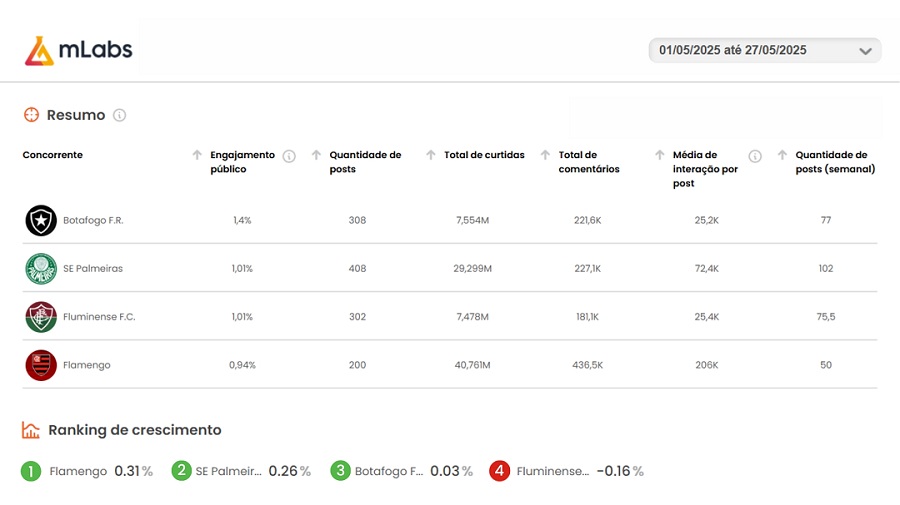The width and height of the screenshot is (900, 505).
Task: Click the date range chevron arrow
Action: click(x=865, y=51)
